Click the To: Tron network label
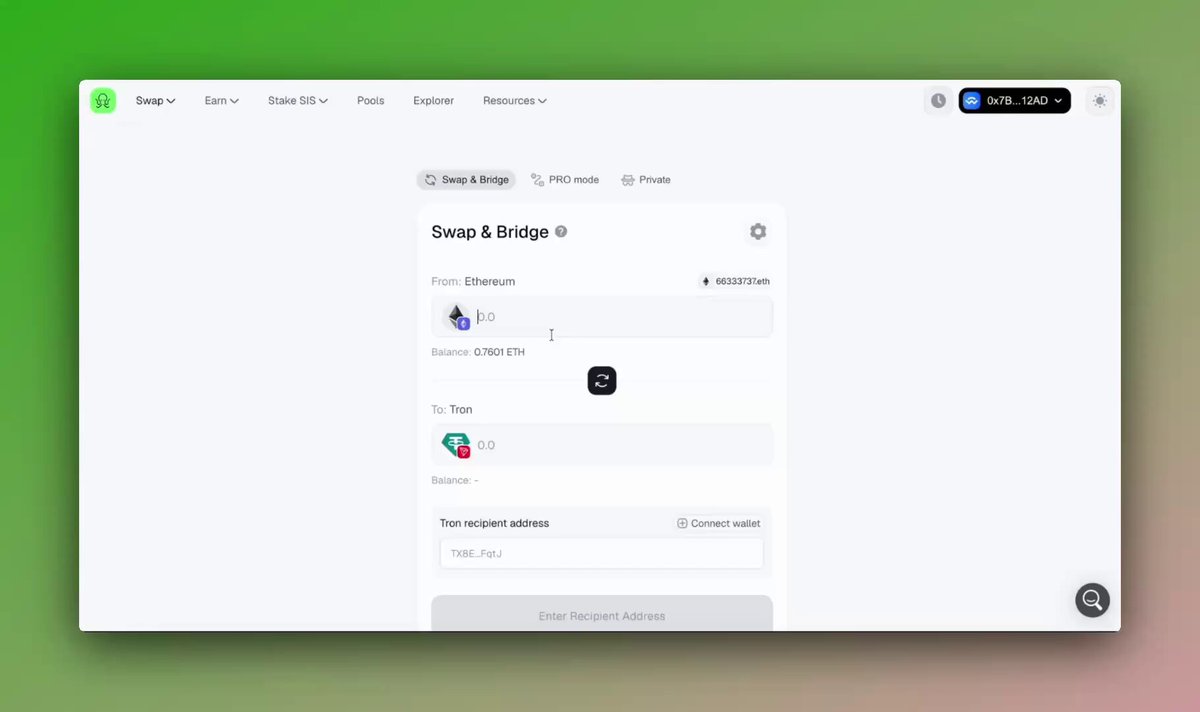 click(x=452, y=410)
